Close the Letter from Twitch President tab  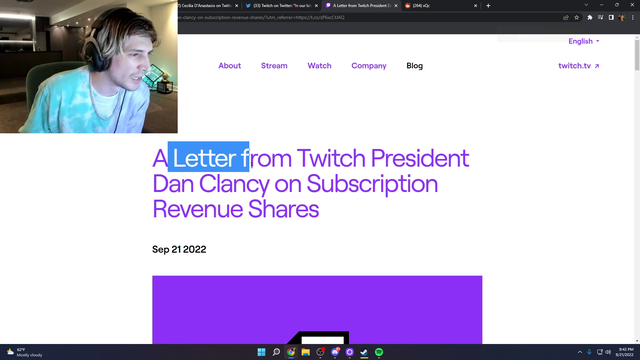[396, 6]
